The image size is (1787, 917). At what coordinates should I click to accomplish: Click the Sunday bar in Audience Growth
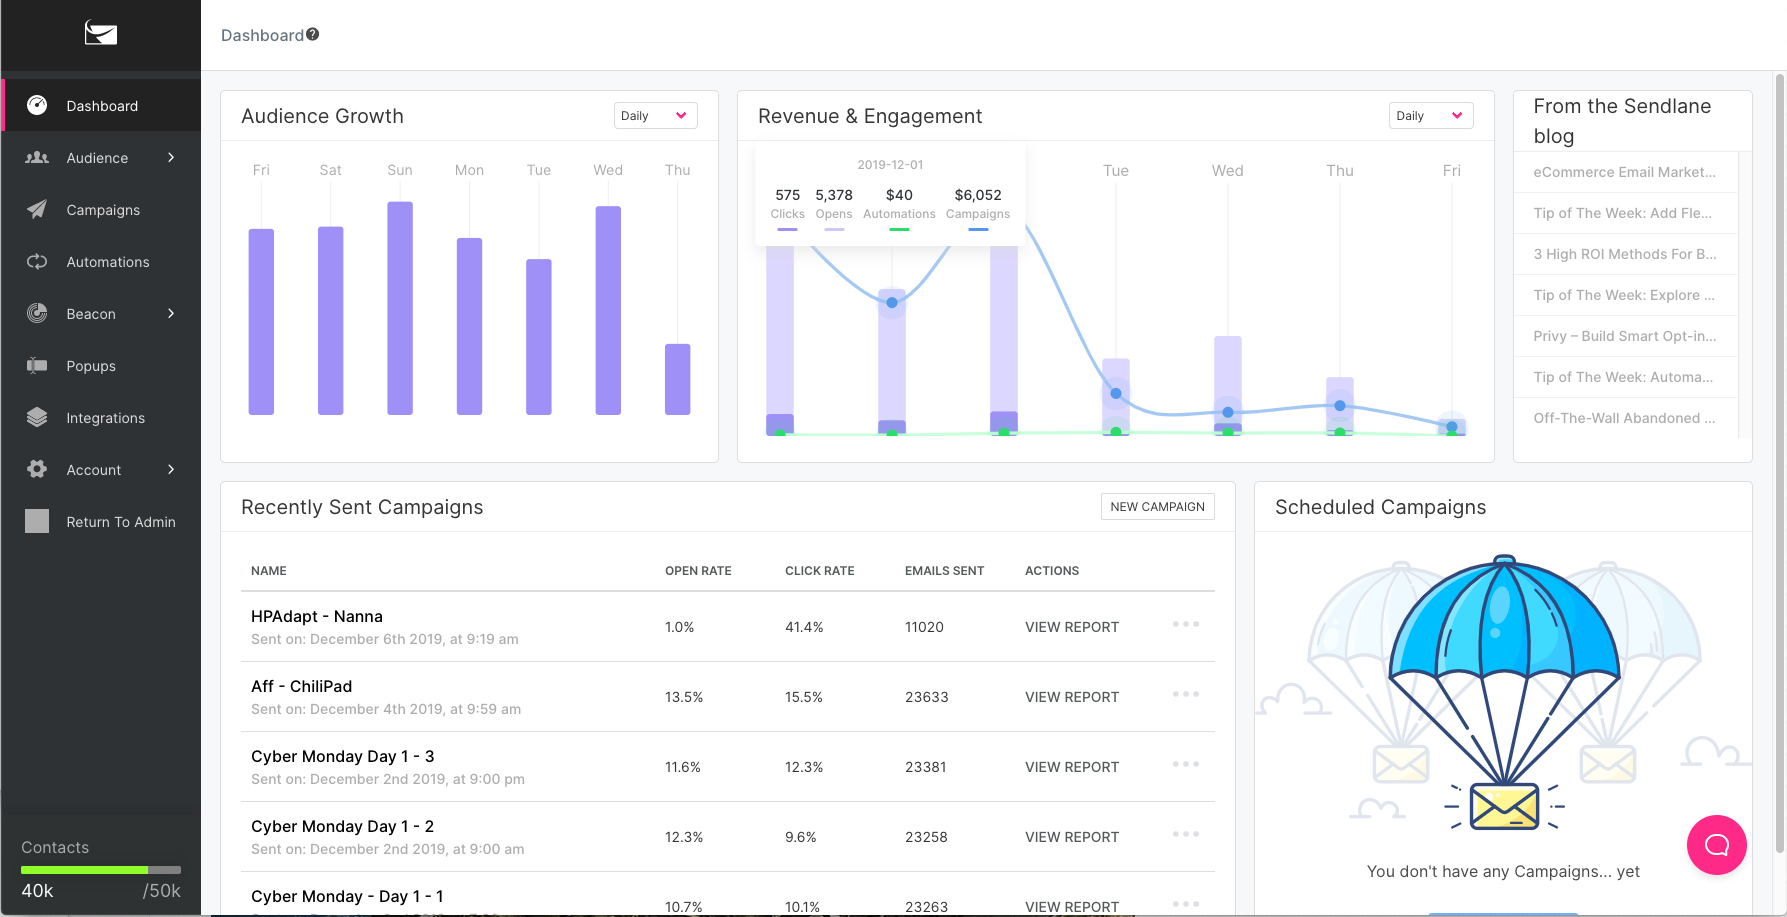pos(400,308)
